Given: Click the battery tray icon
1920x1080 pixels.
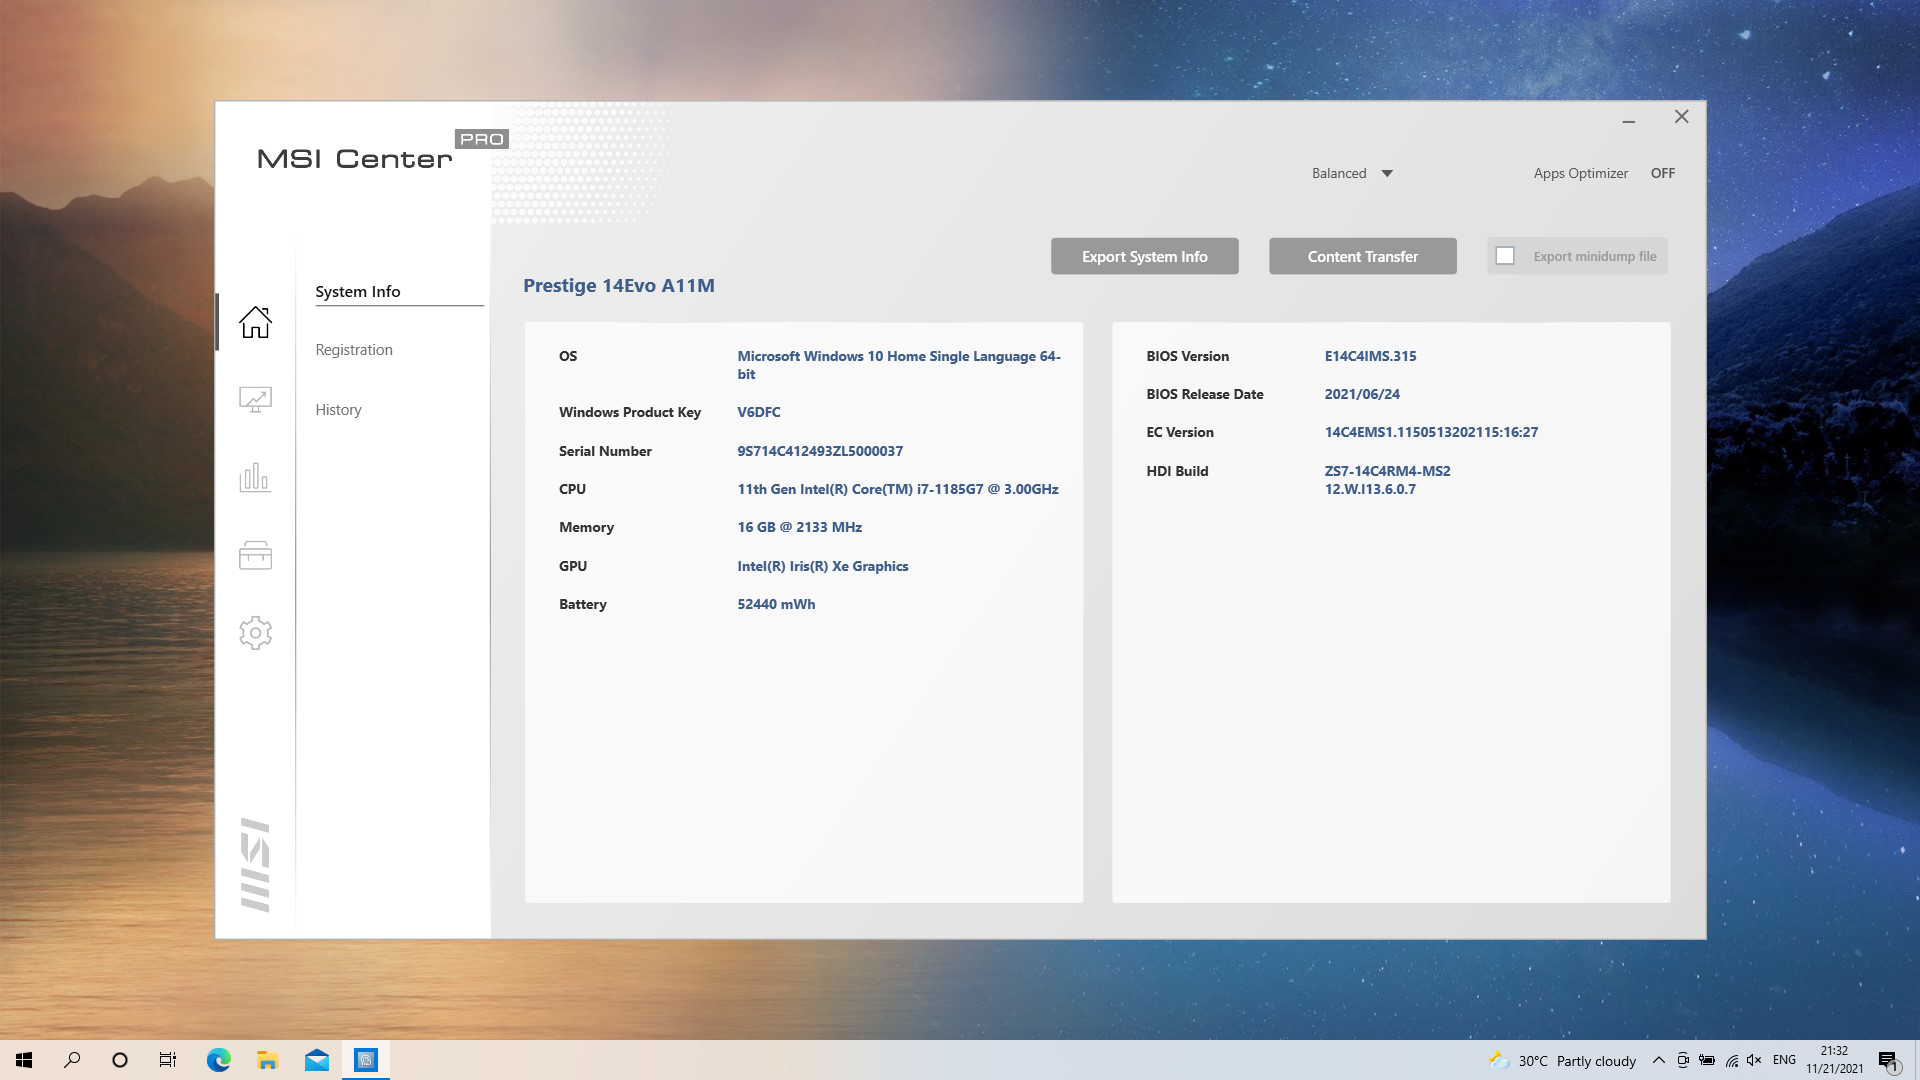Looking at the screenshot, I should (1707, 1060).
